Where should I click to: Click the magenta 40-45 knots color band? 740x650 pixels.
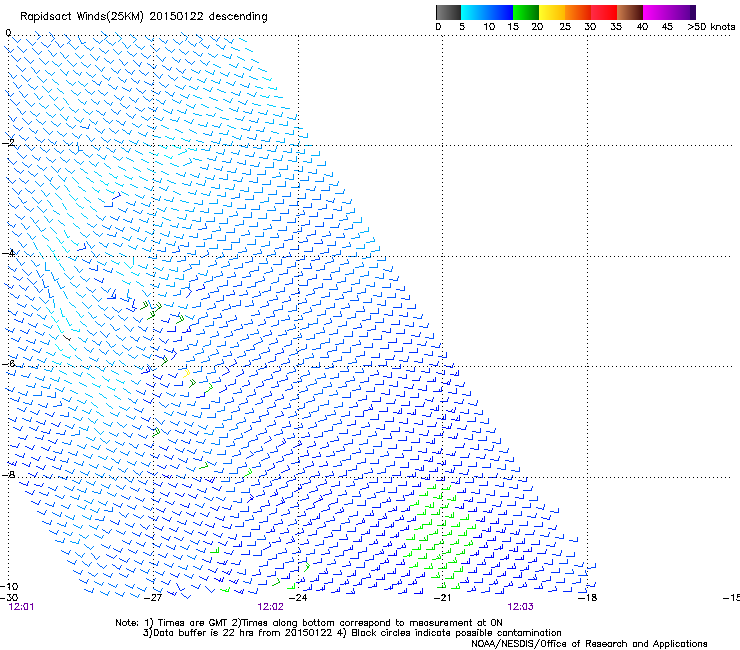click(x=656, y=12)
